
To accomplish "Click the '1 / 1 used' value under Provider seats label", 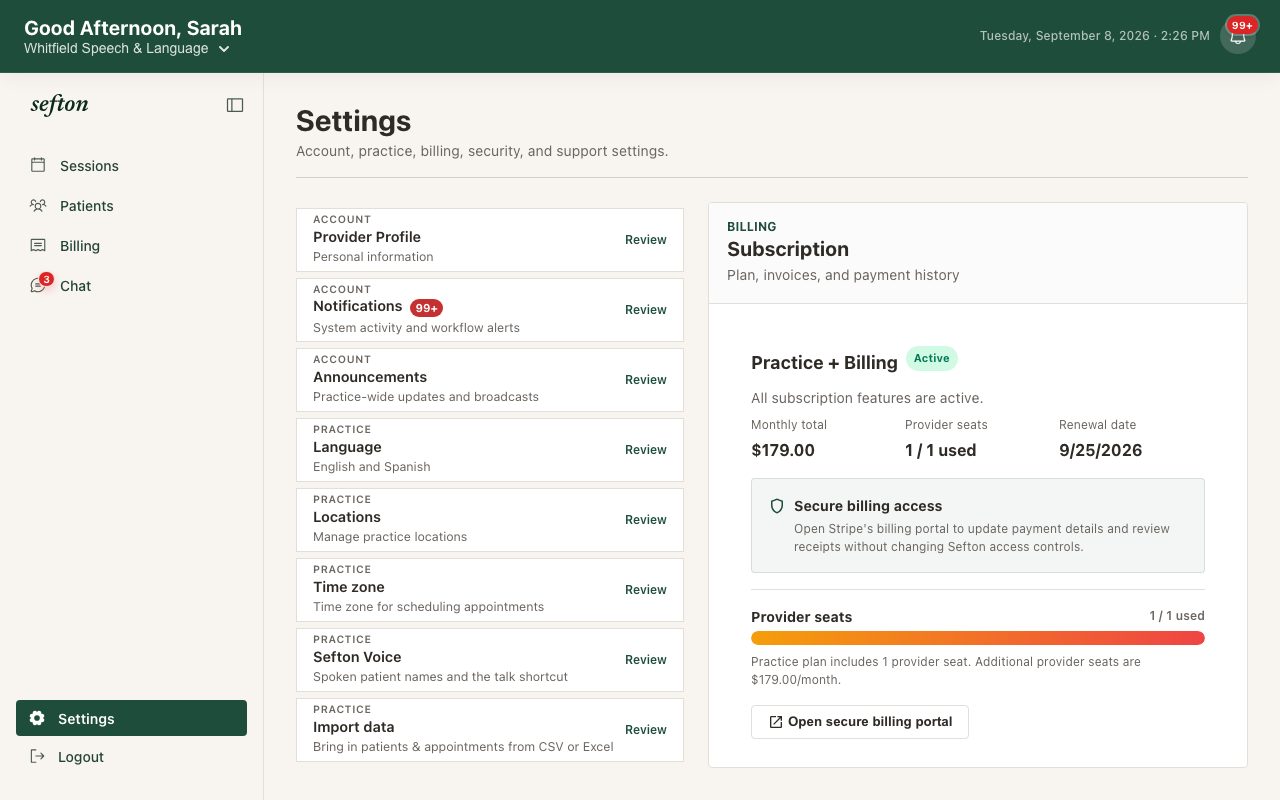I will 940,450.
